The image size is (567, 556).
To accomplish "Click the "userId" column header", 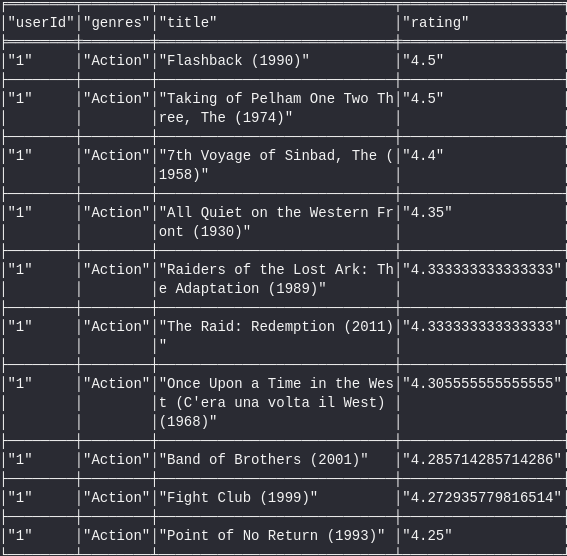I will pos(41,22).
